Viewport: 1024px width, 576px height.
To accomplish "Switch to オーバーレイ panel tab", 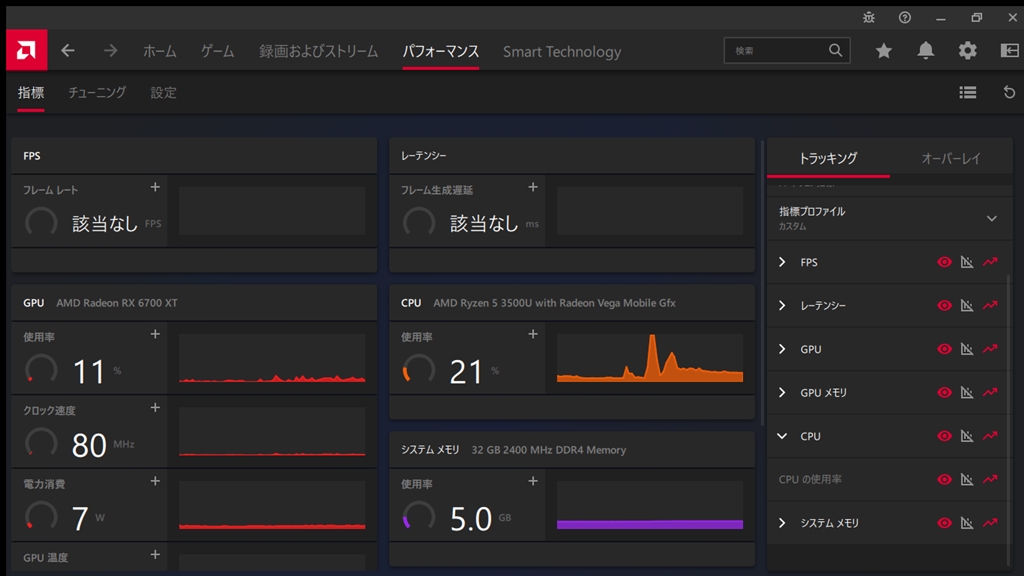I will (951, 158).
